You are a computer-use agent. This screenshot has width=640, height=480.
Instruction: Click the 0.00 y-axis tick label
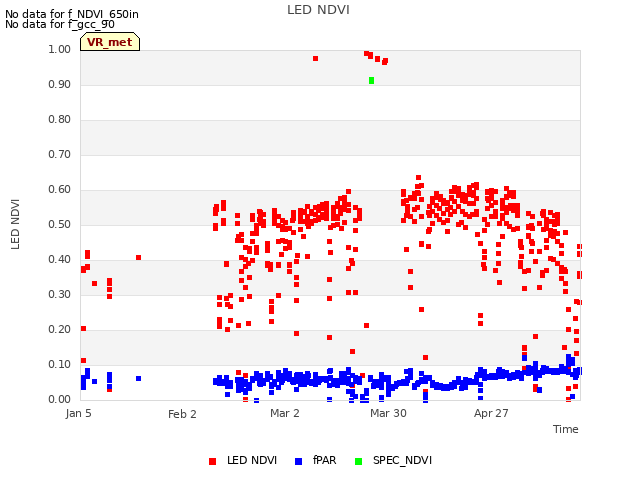pyautogui.click(x=60, y=399)
